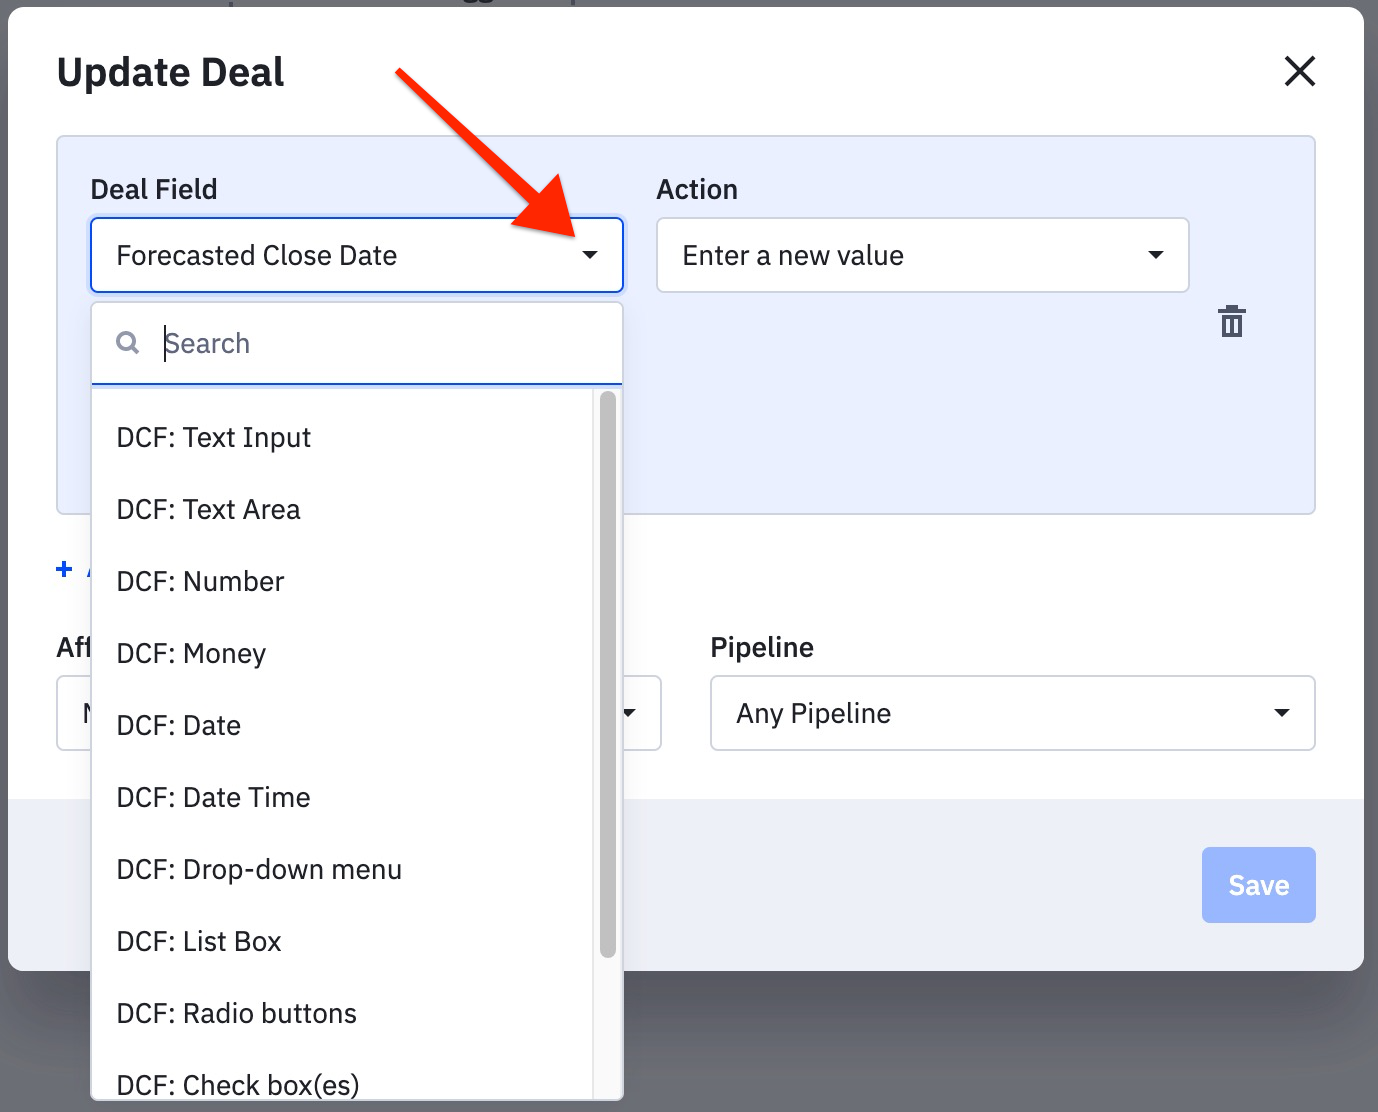Image resolution: width=1378 pixels, height=1112 pixels.
Task: Click the trash icon to delete field row
Action: click(x=1231, y=322)
